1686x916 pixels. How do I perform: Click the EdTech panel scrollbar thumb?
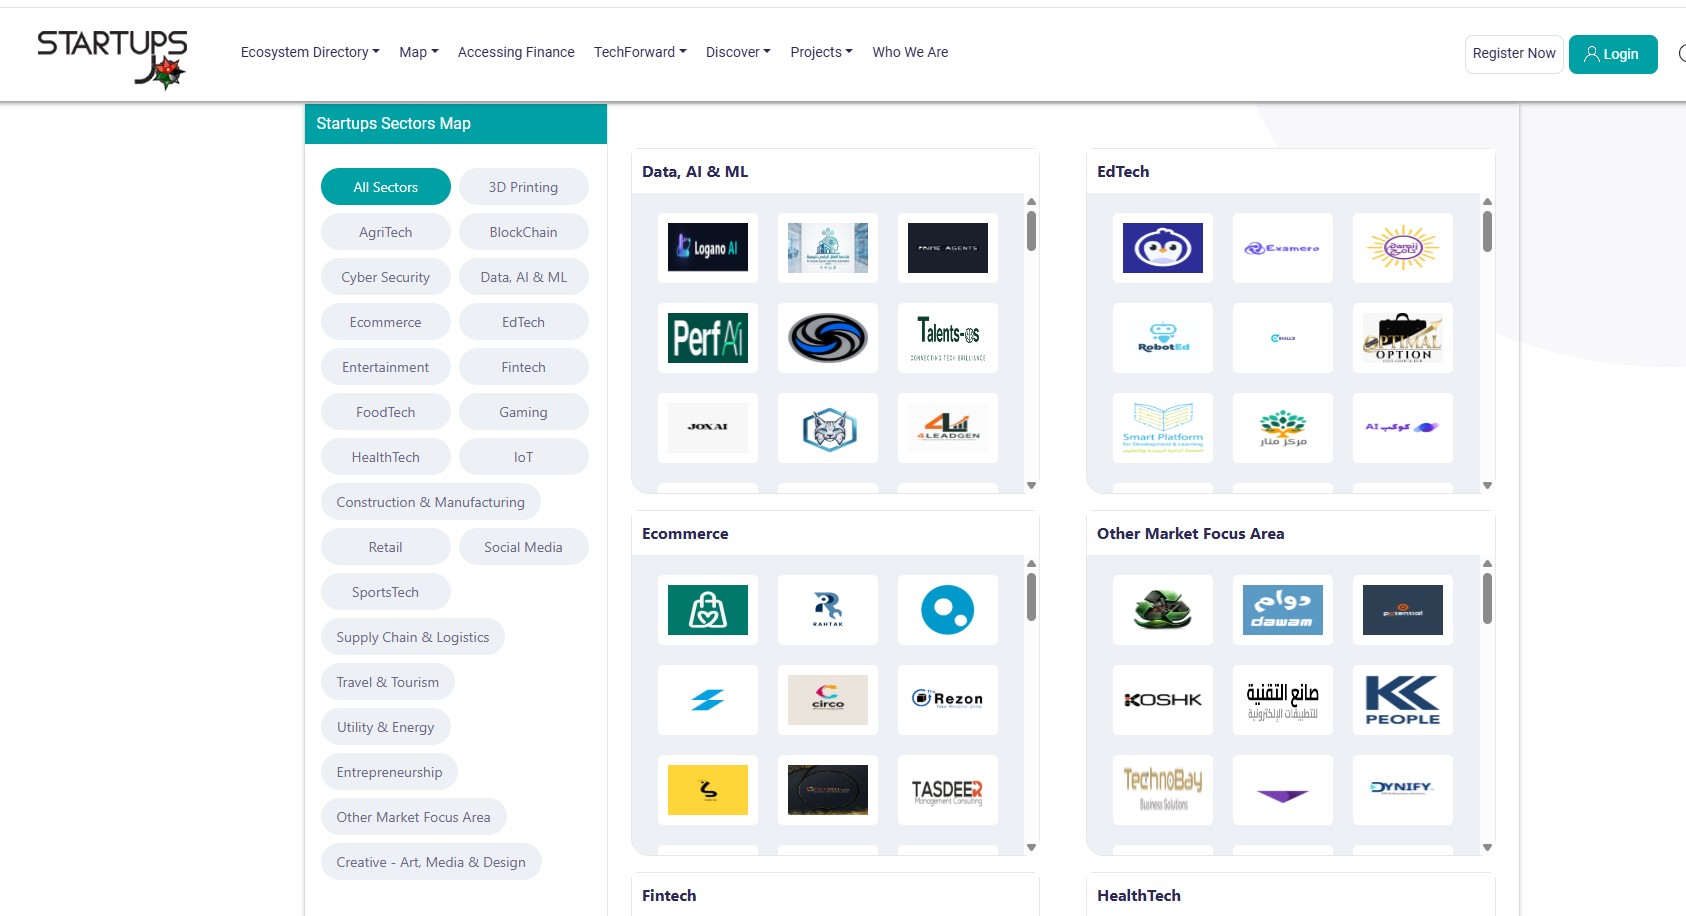[1487, 231]
